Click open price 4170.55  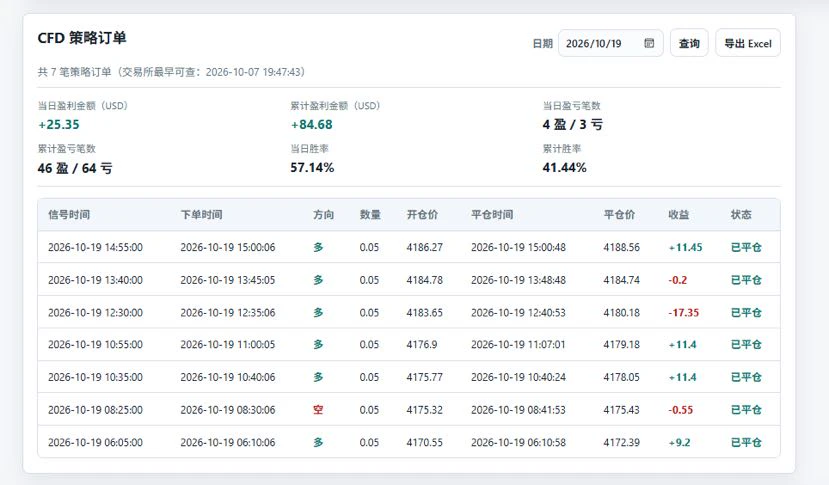point(425,443)
